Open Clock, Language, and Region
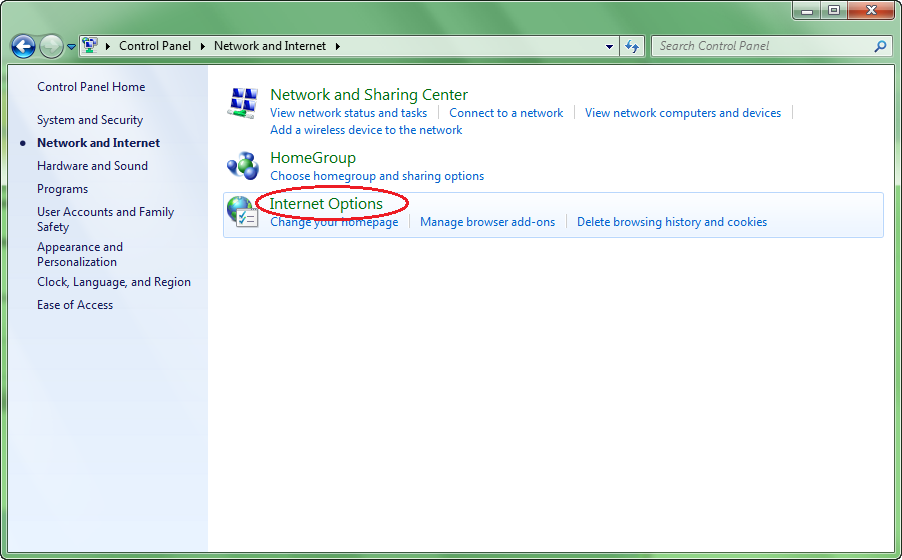 click(x=114, y=282)
